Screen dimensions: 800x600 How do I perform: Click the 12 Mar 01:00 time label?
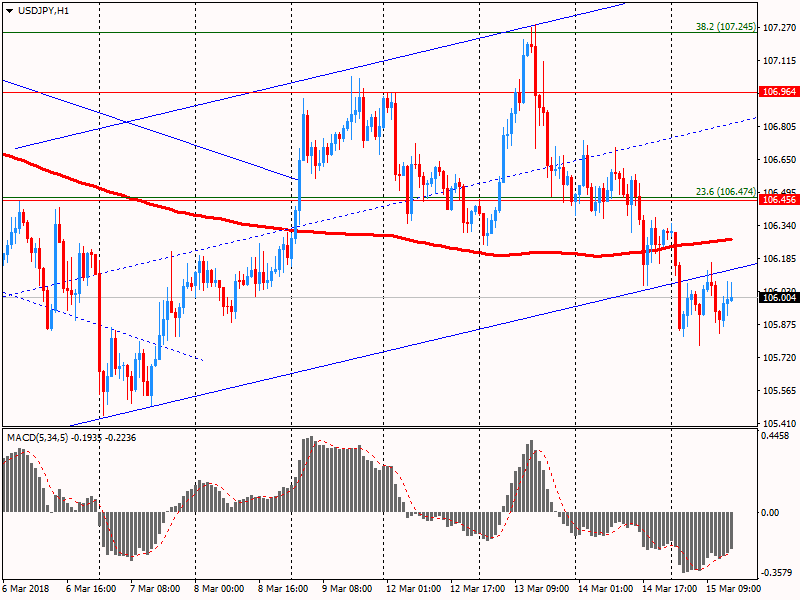coord(413,588)
